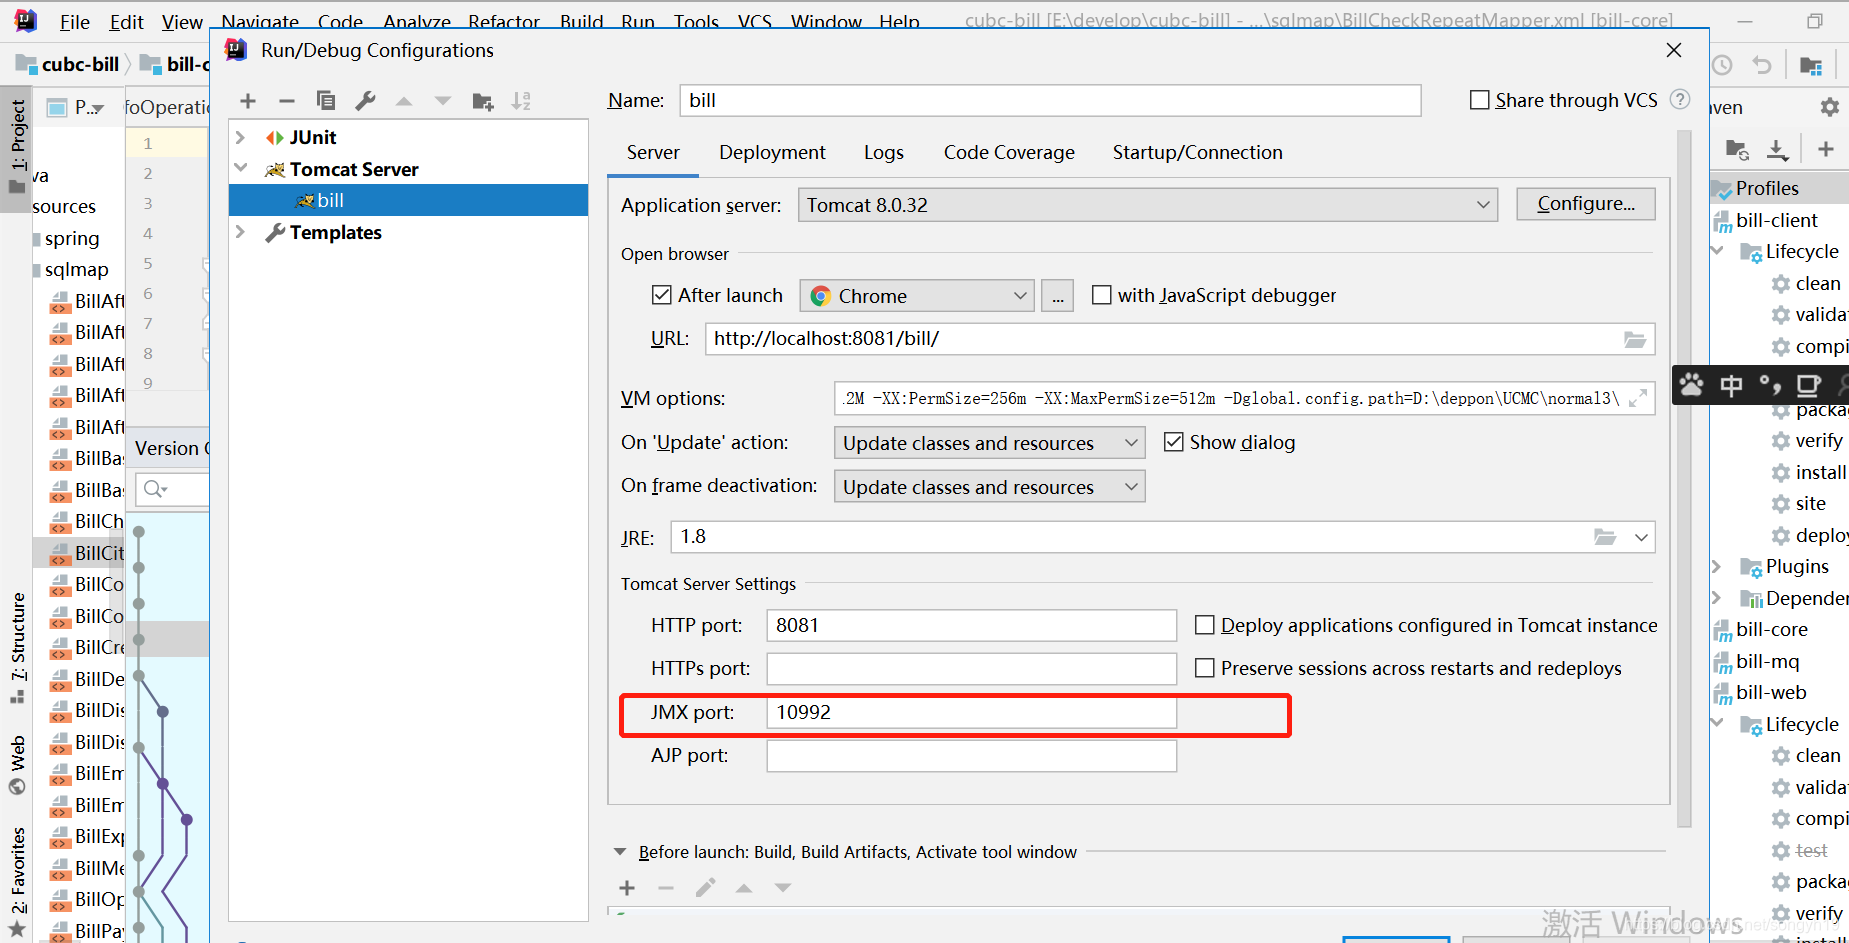Check Preserve sessions across restarts and redeploys
The width and height of the screenshot is (1849, 943).
[1205, 668]
